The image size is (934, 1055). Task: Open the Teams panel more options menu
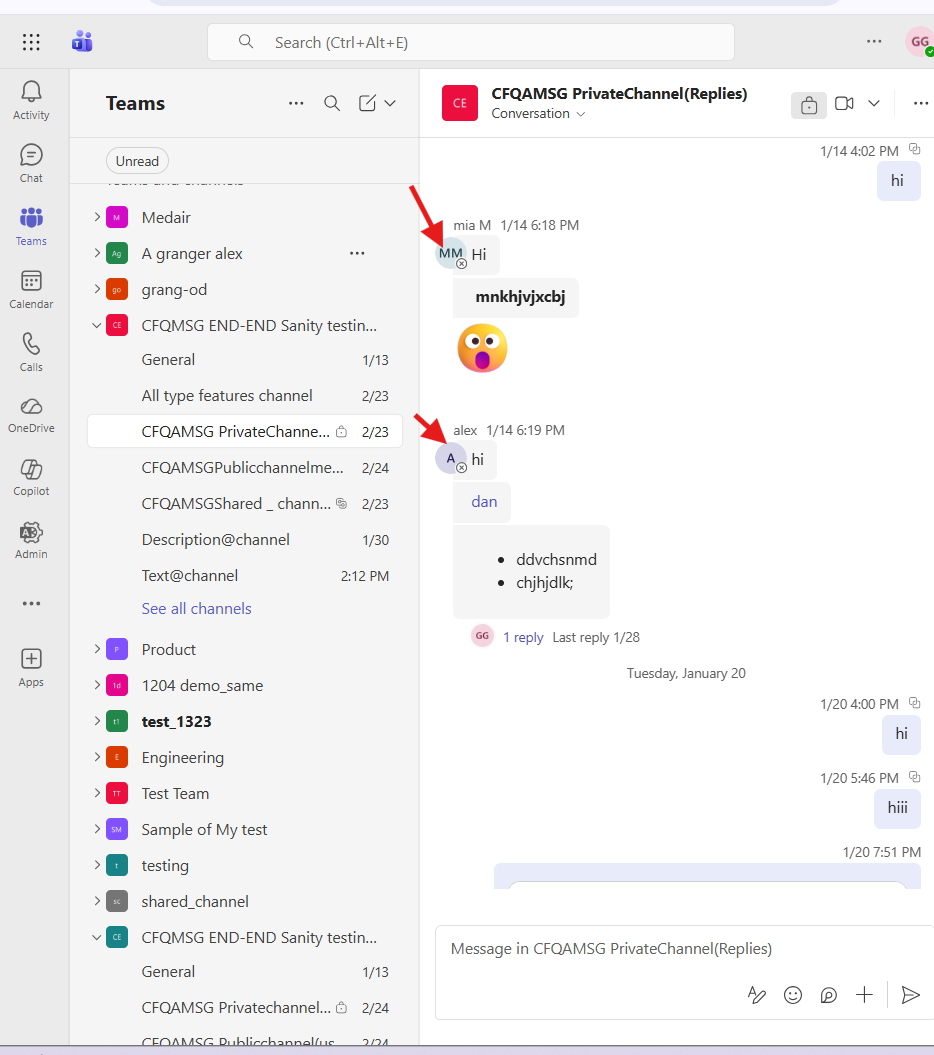296,103
